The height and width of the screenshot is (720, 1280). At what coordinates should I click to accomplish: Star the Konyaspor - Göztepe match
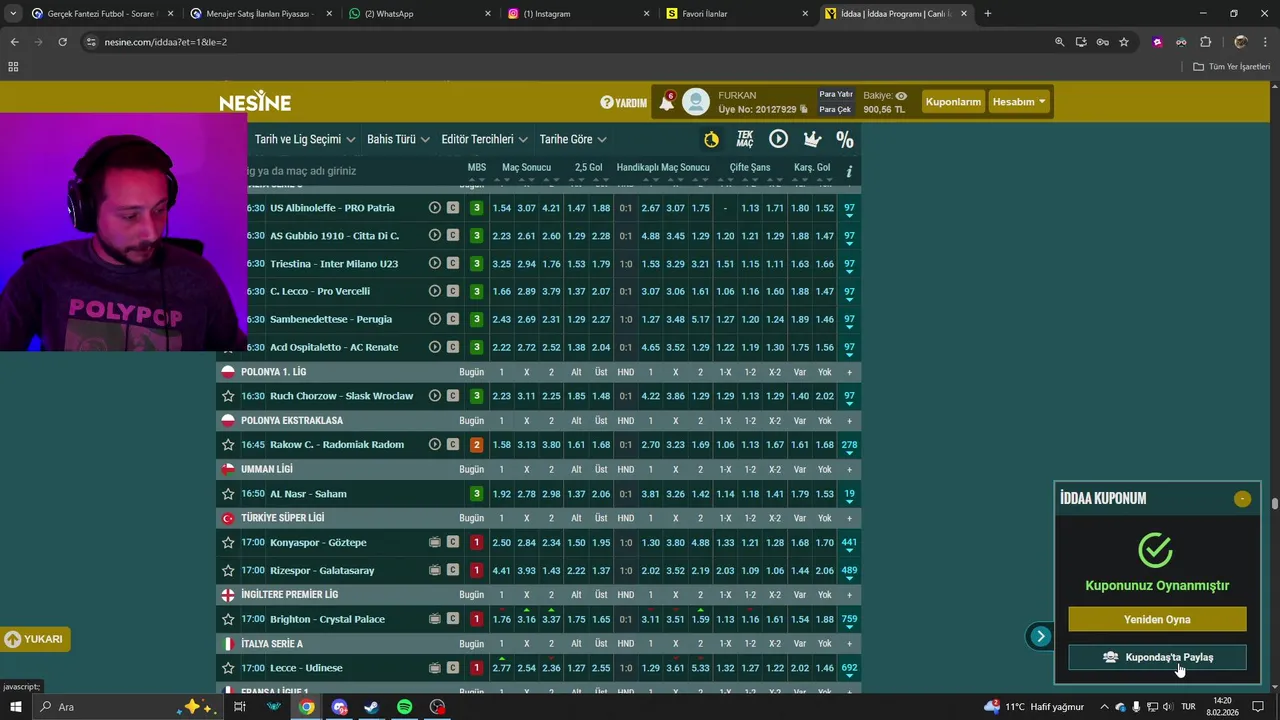point(228,543)
